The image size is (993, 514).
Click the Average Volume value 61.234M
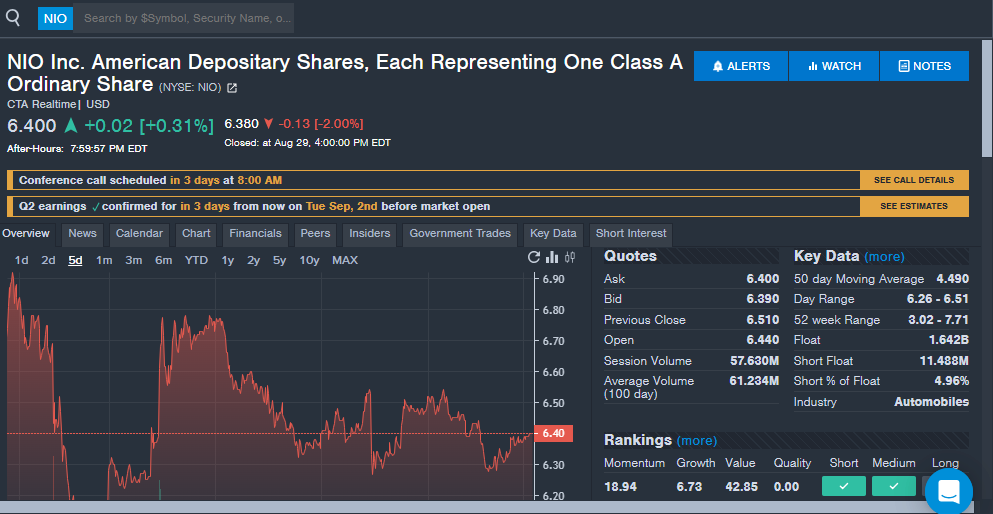tap(754, 381)
